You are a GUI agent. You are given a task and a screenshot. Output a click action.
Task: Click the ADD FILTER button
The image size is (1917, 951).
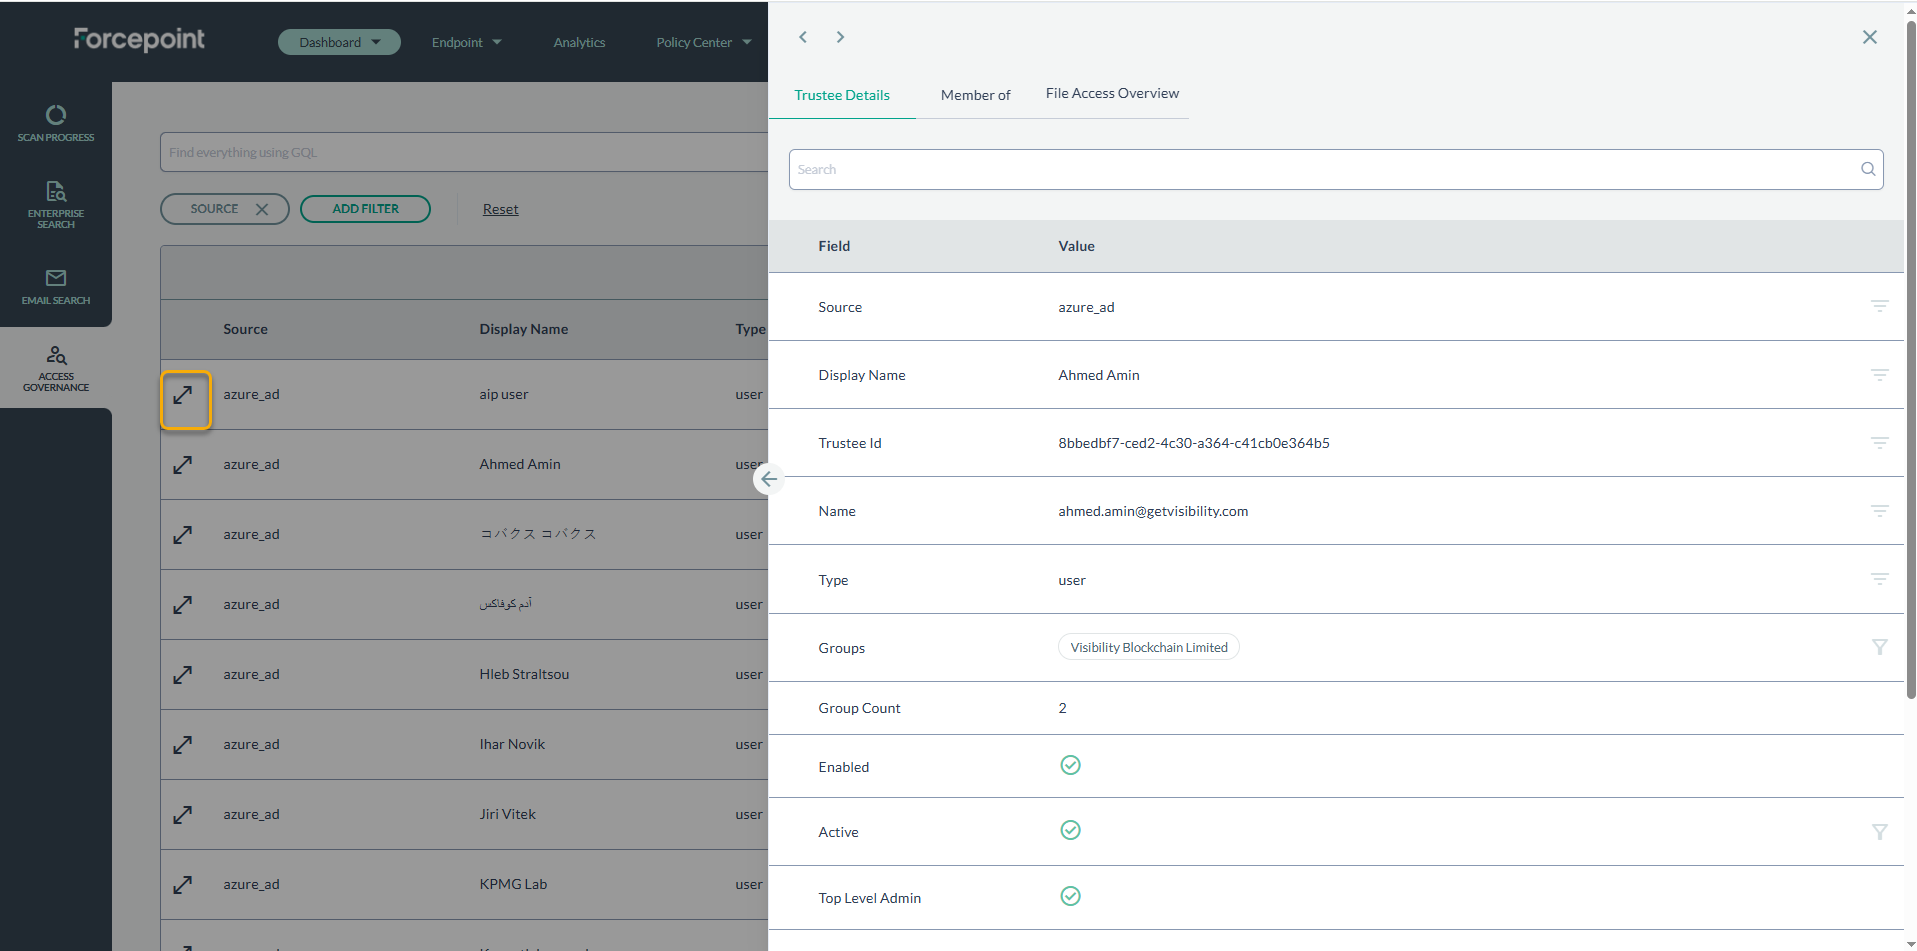[365, 209]
